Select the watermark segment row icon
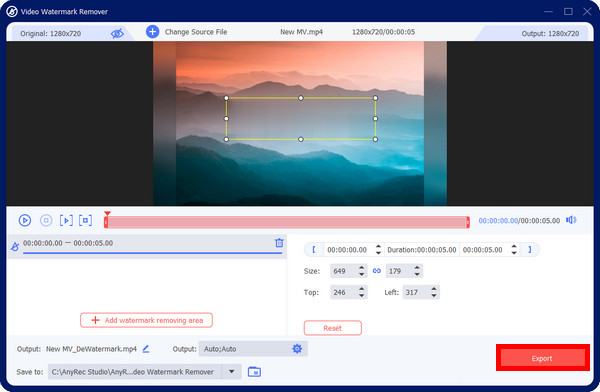 tap(15, 247)
